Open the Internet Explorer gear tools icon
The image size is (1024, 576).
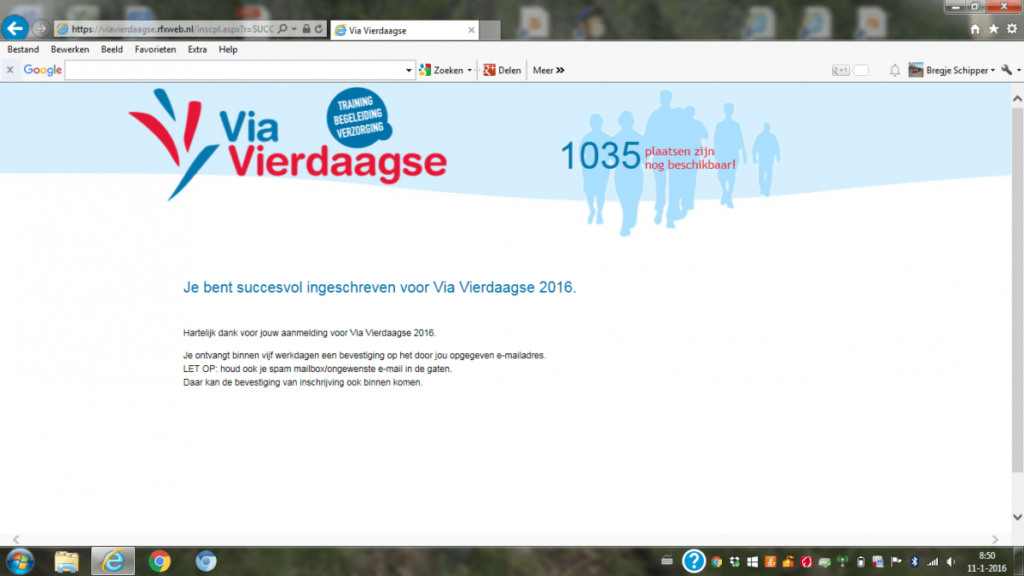[1011, 29]
